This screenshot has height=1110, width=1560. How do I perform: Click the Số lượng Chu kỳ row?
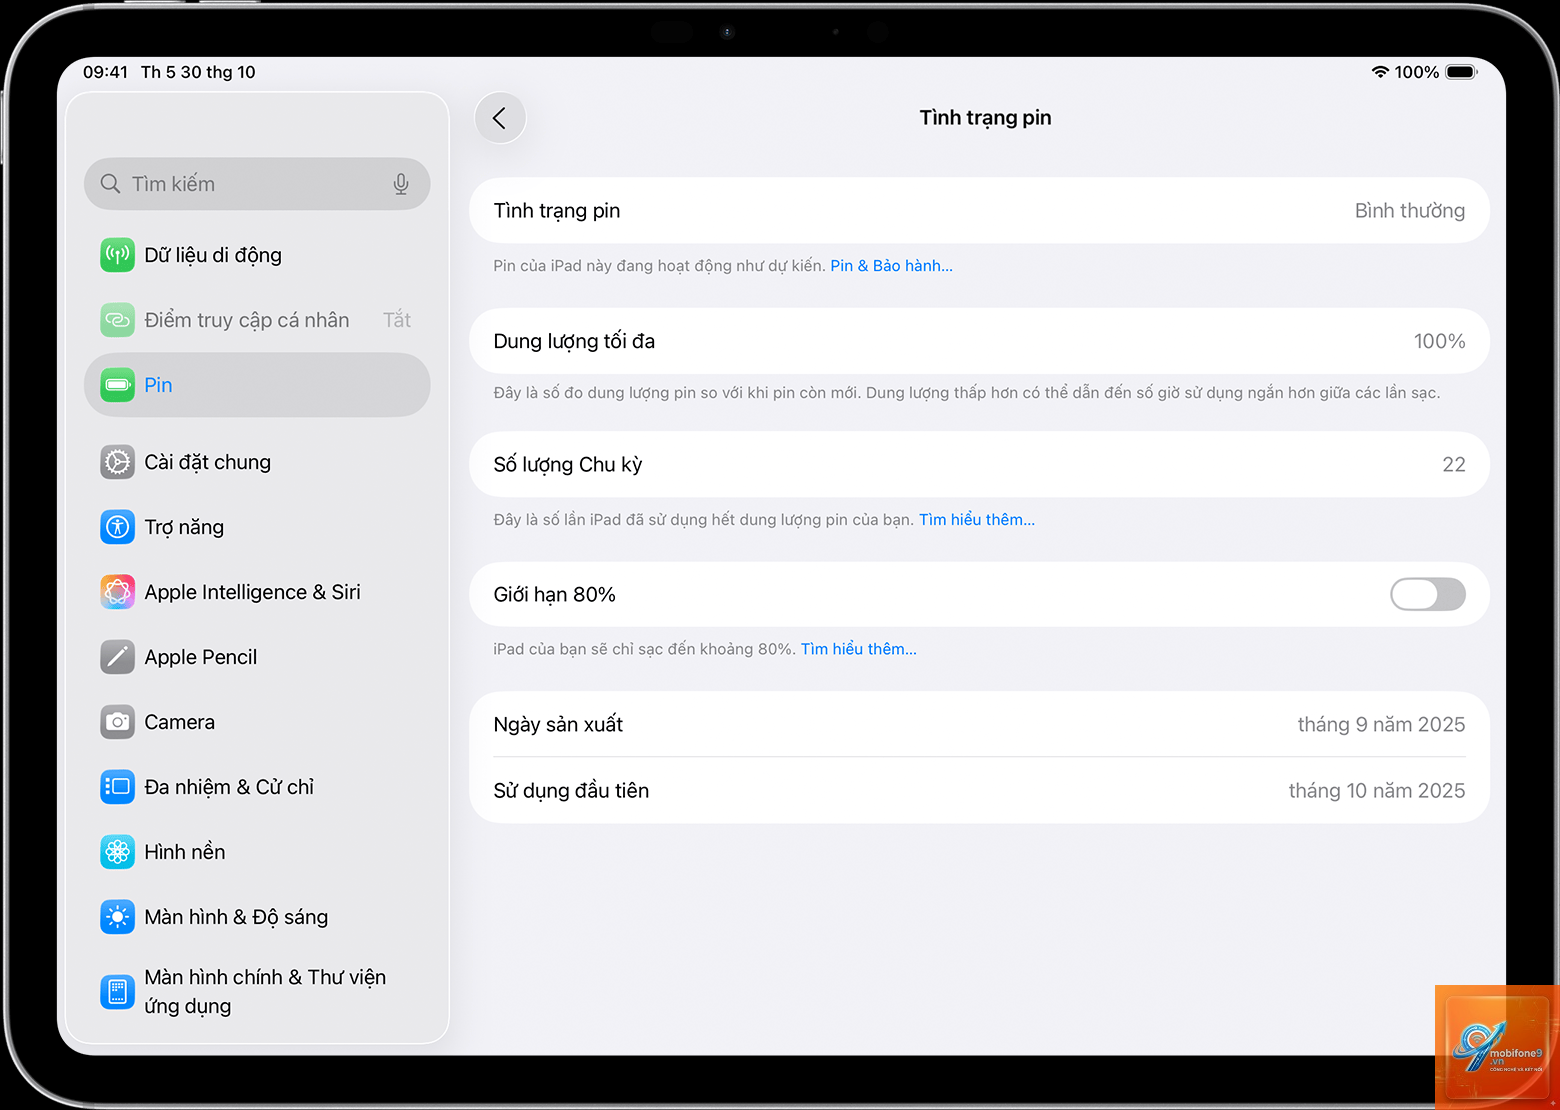click(x=979, y=464)
